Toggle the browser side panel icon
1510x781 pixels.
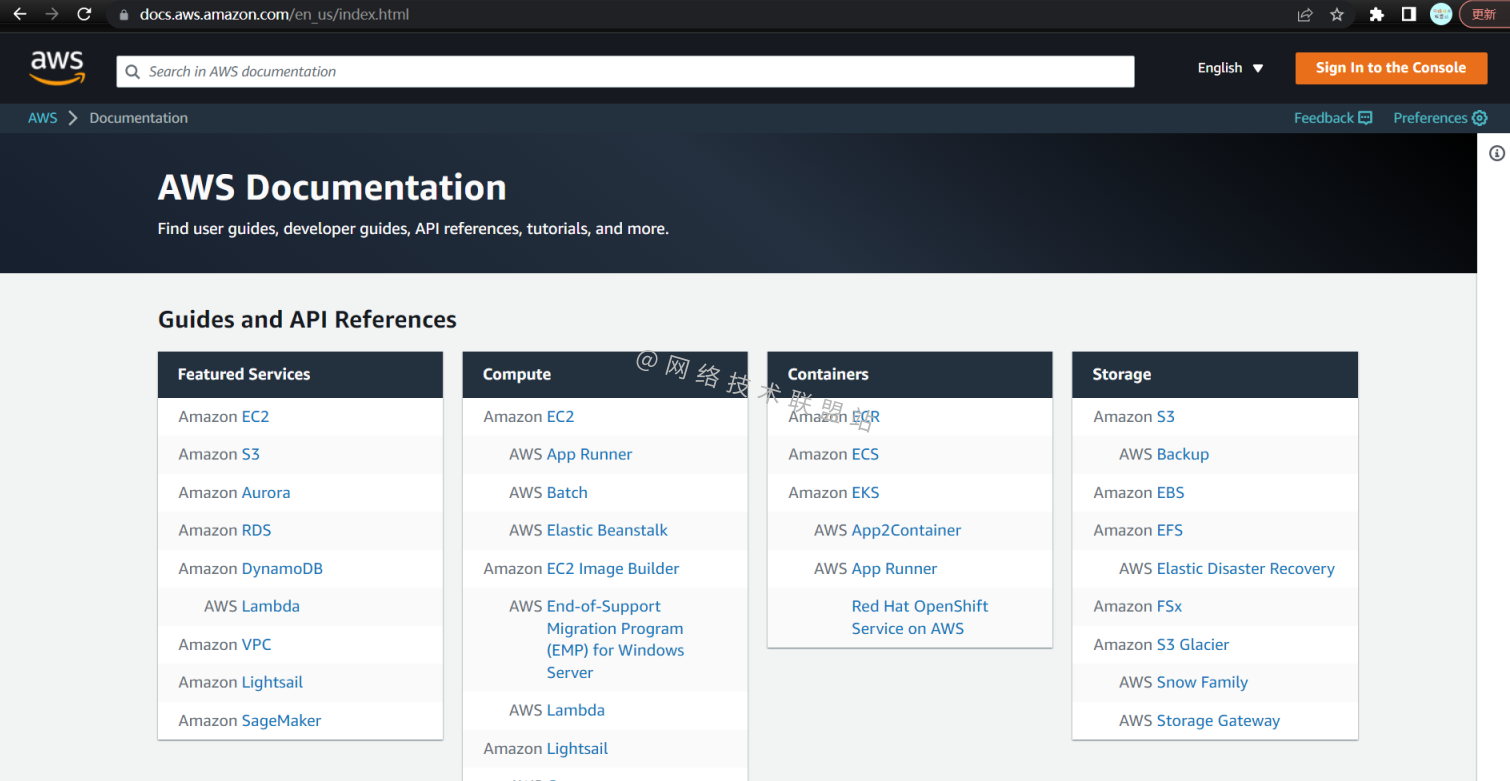pyautogui.click(x=1408, y=14)
